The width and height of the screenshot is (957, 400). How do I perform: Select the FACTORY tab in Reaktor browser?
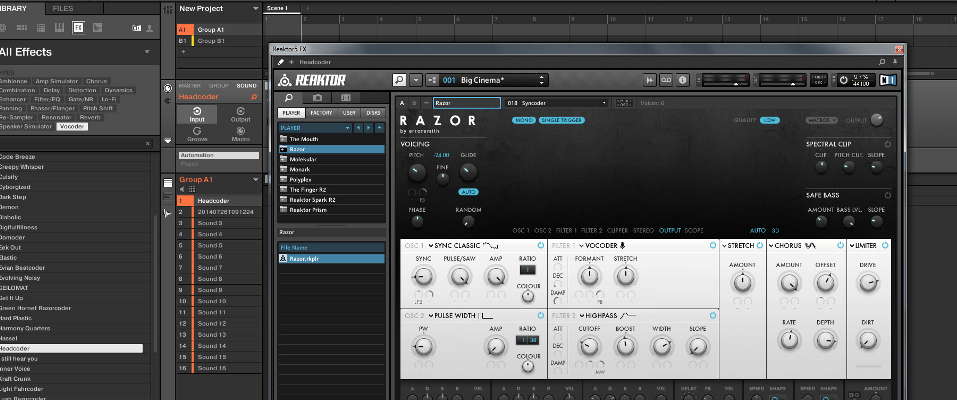click(321, 113)
